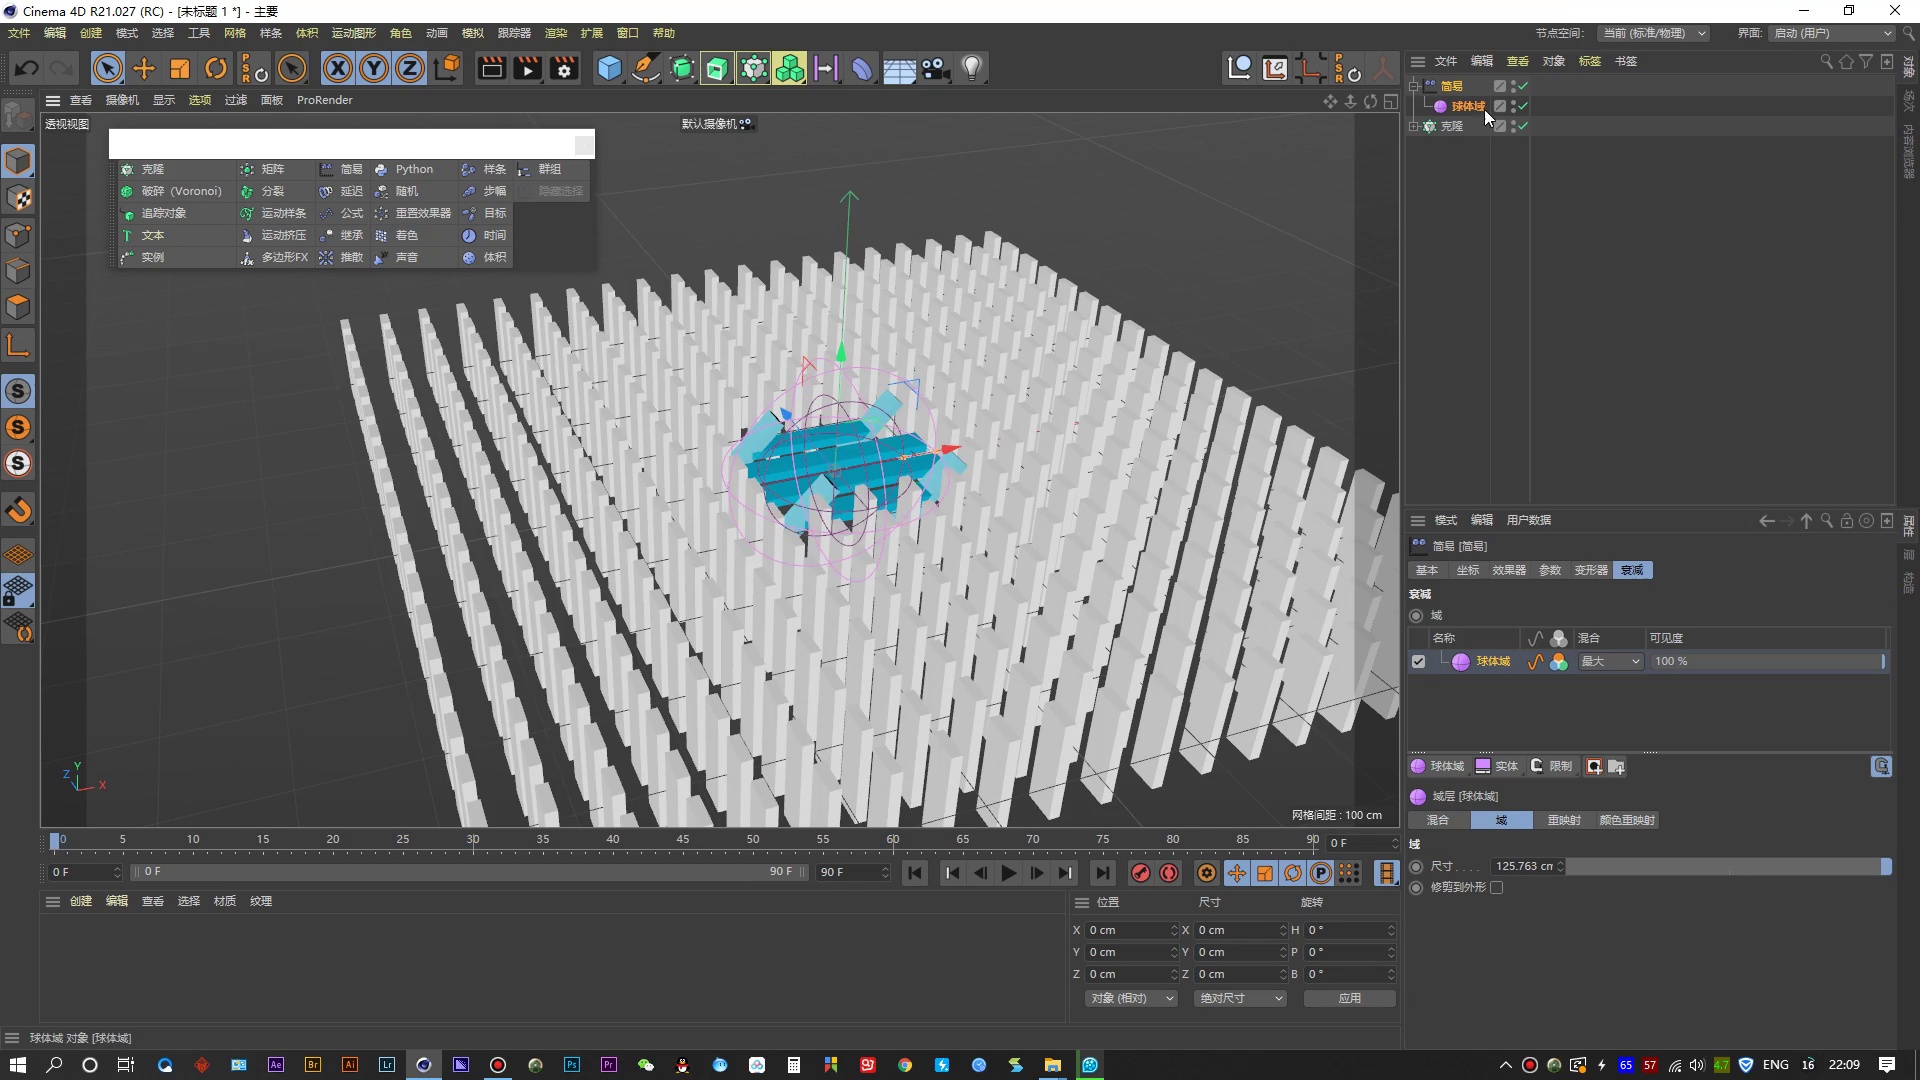Click the Render Settings clapperboard gear icon
Image resolution: width=1920 pixels, height=1080 pixels.
tap(564, 68)
